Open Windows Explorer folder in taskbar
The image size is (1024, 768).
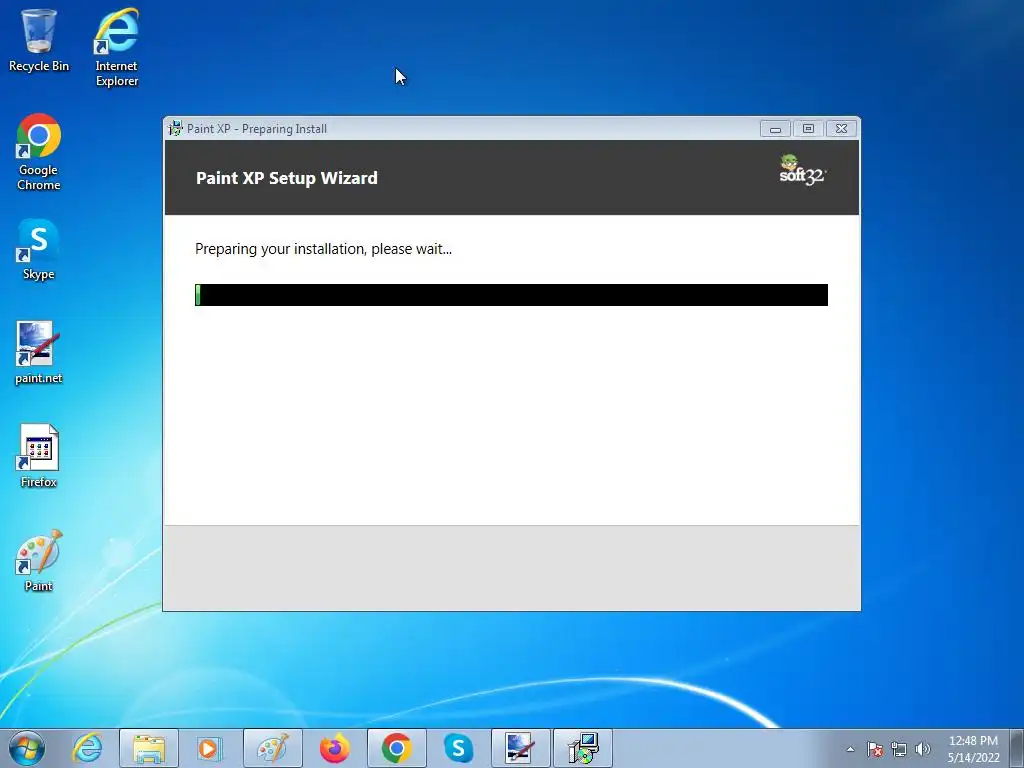click(x=149, y=748)
